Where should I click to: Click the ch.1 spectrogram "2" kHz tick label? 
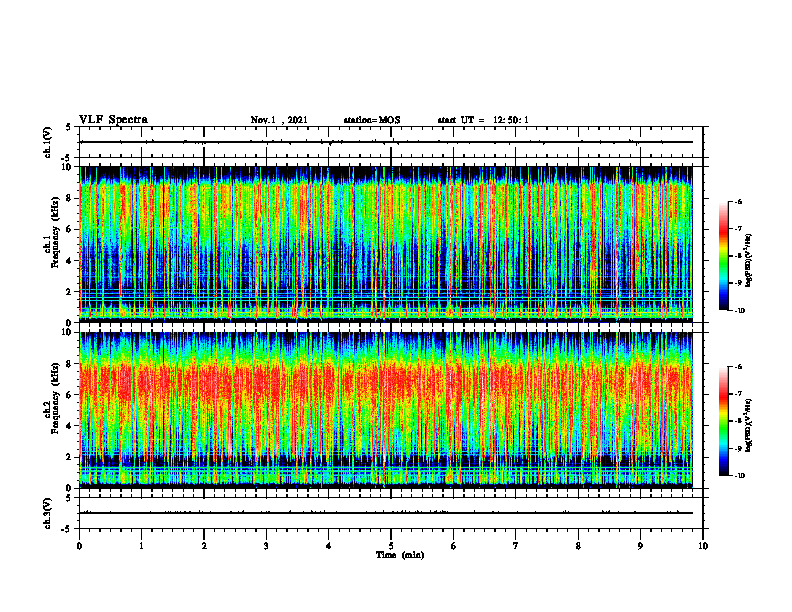coord(70,292)
